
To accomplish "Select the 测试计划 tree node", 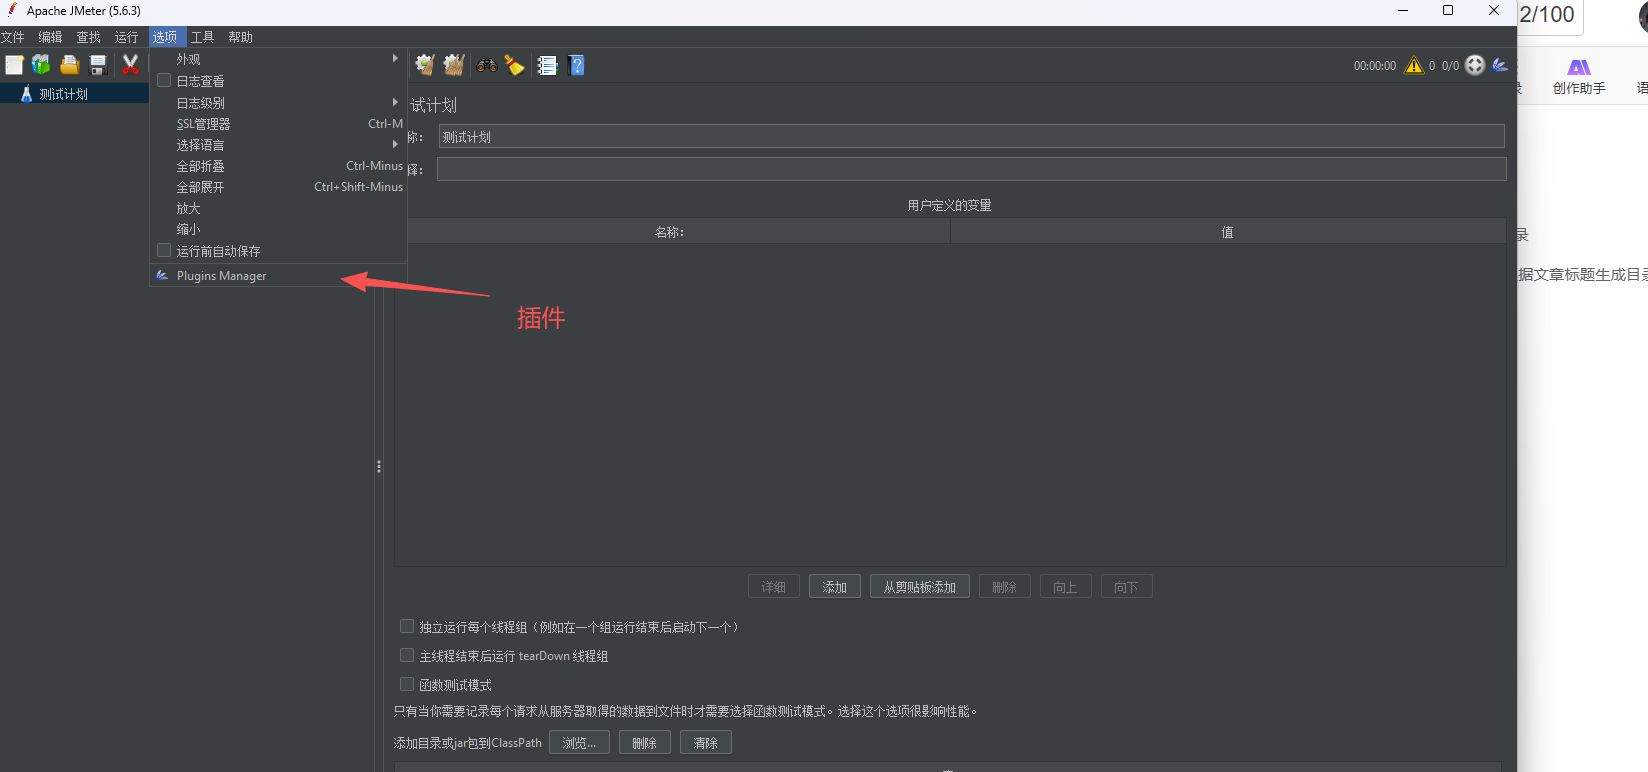I will point(64,94).
